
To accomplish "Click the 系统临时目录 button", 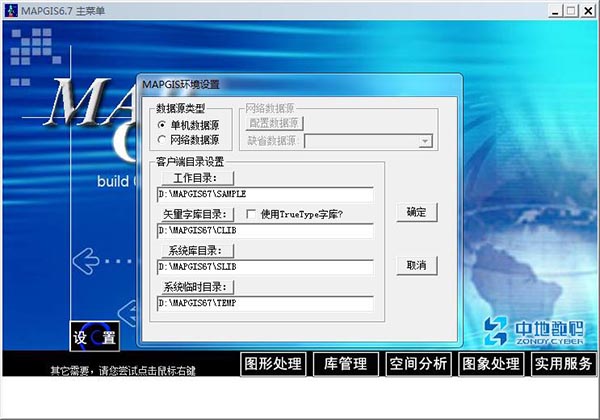I will pos(197,287).
